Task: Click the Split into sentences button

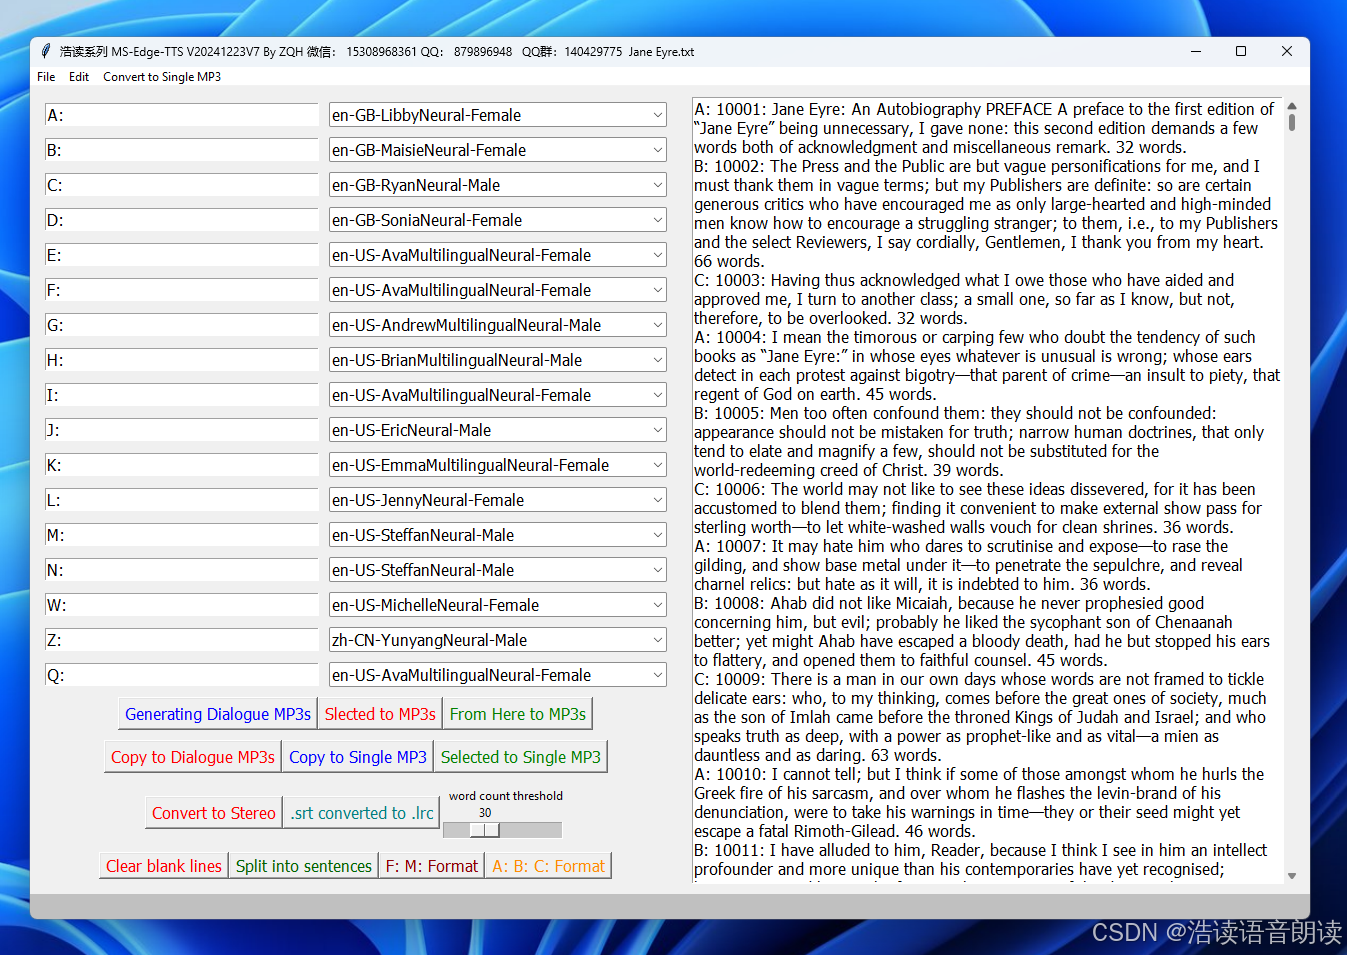Action: (x=304, y=866)
